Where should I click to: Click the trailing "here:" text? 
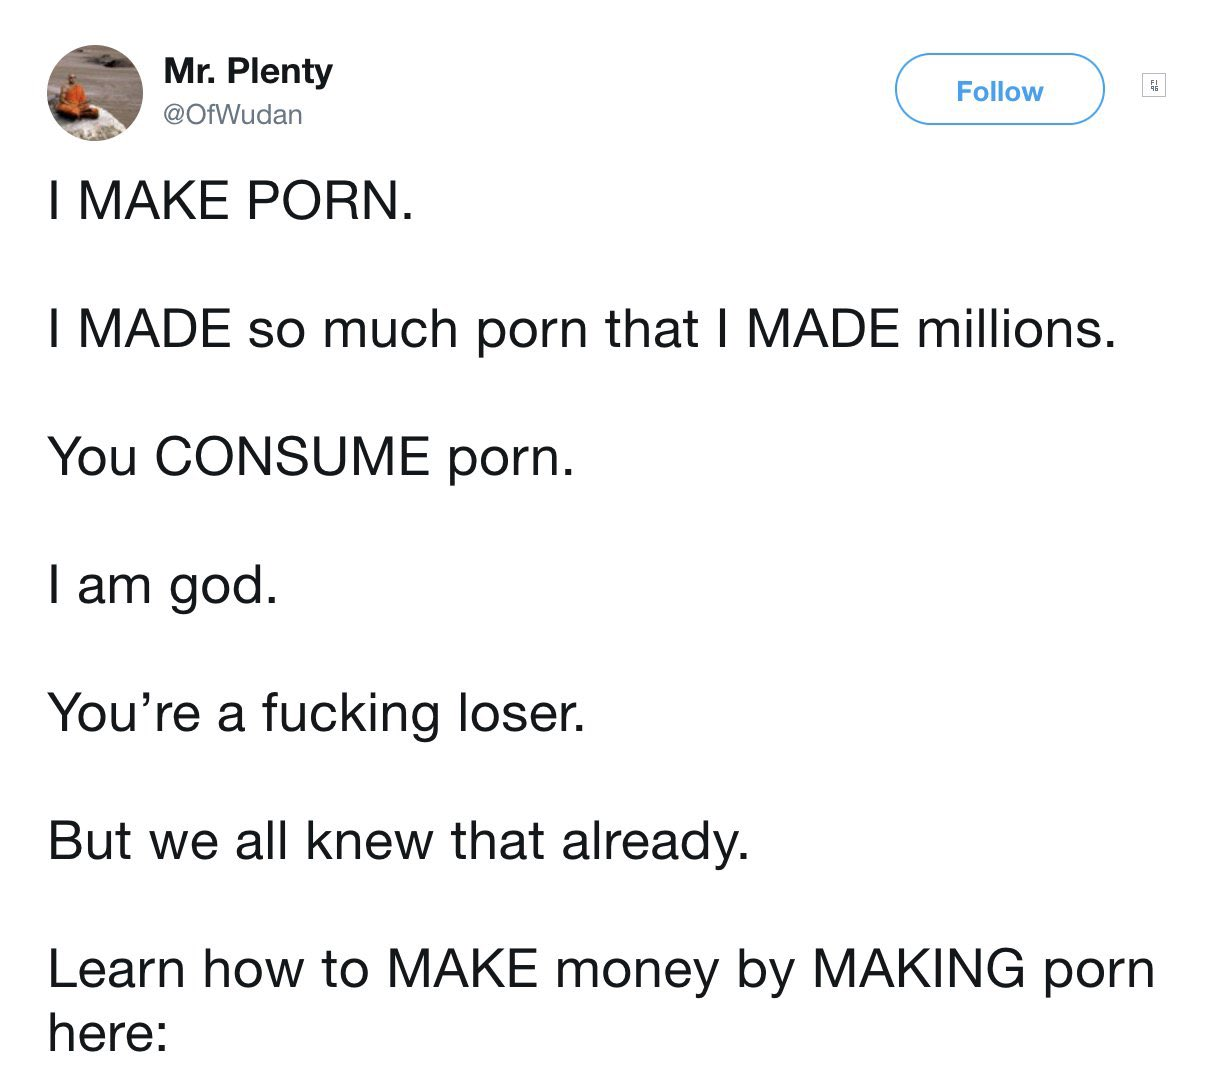tap(108, 1031)
